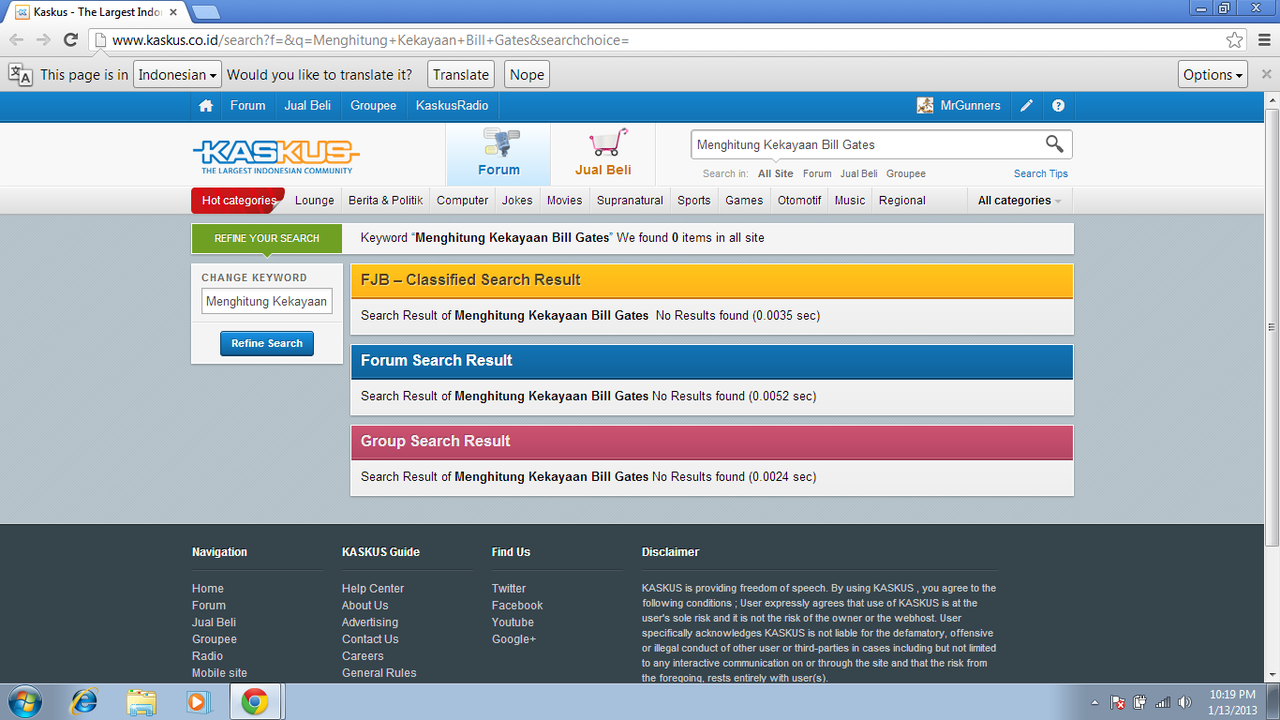
Task: Launch Internet Explorer from taskbar
Action: tap(84, 702)
